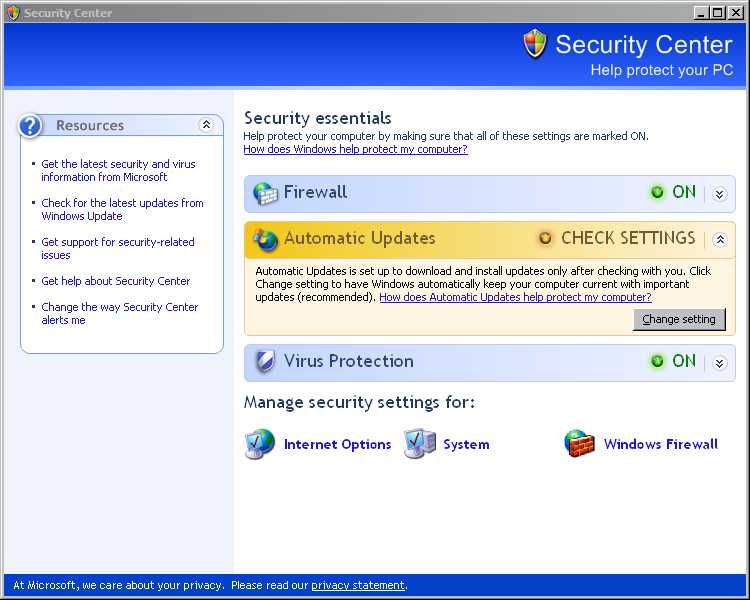Click the Virus Protection heading text
Screen dimensions: 750x600
pos(349,361)
